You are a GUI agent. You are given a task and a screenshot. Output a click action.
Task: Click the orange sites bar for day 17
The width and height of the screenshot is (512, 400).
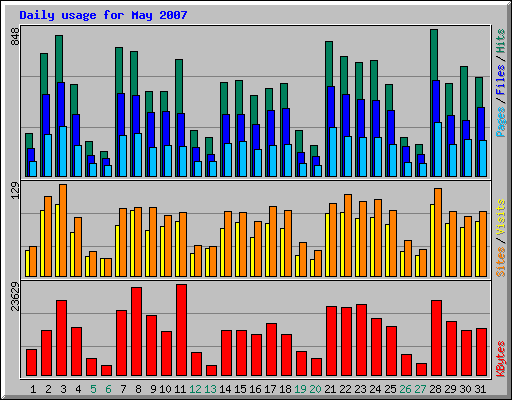pos(273,241)
